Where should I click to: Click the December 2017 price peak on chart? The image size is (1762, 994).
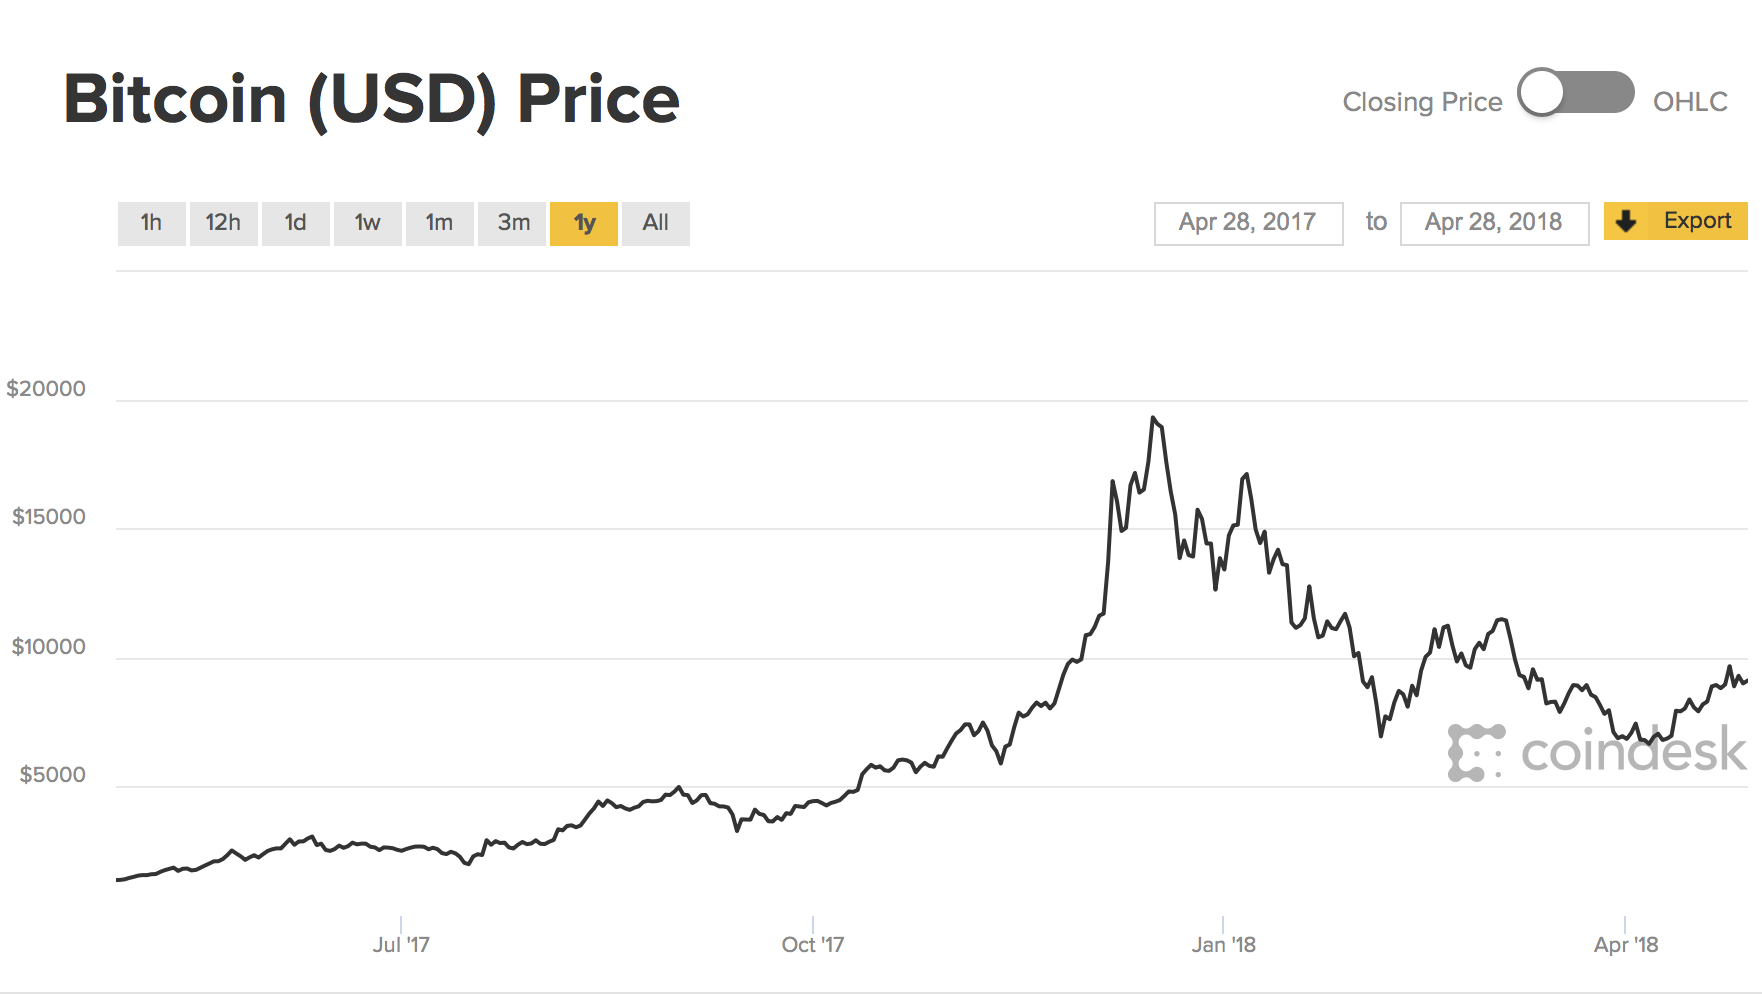point(1153,418)
